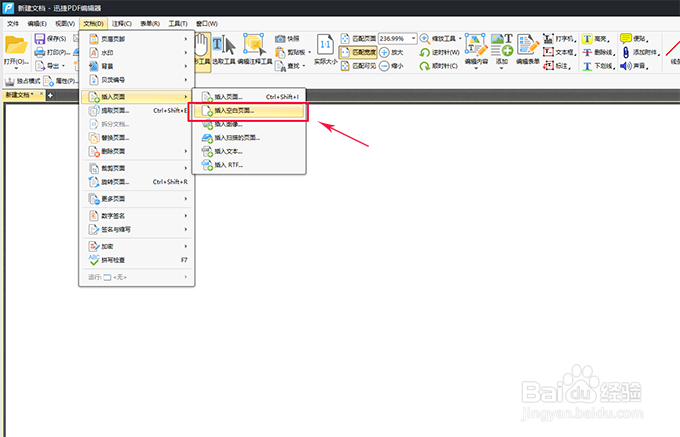Open the 窗口(W) menu
This screenshot has width=680, height=437.
(207, 23)
